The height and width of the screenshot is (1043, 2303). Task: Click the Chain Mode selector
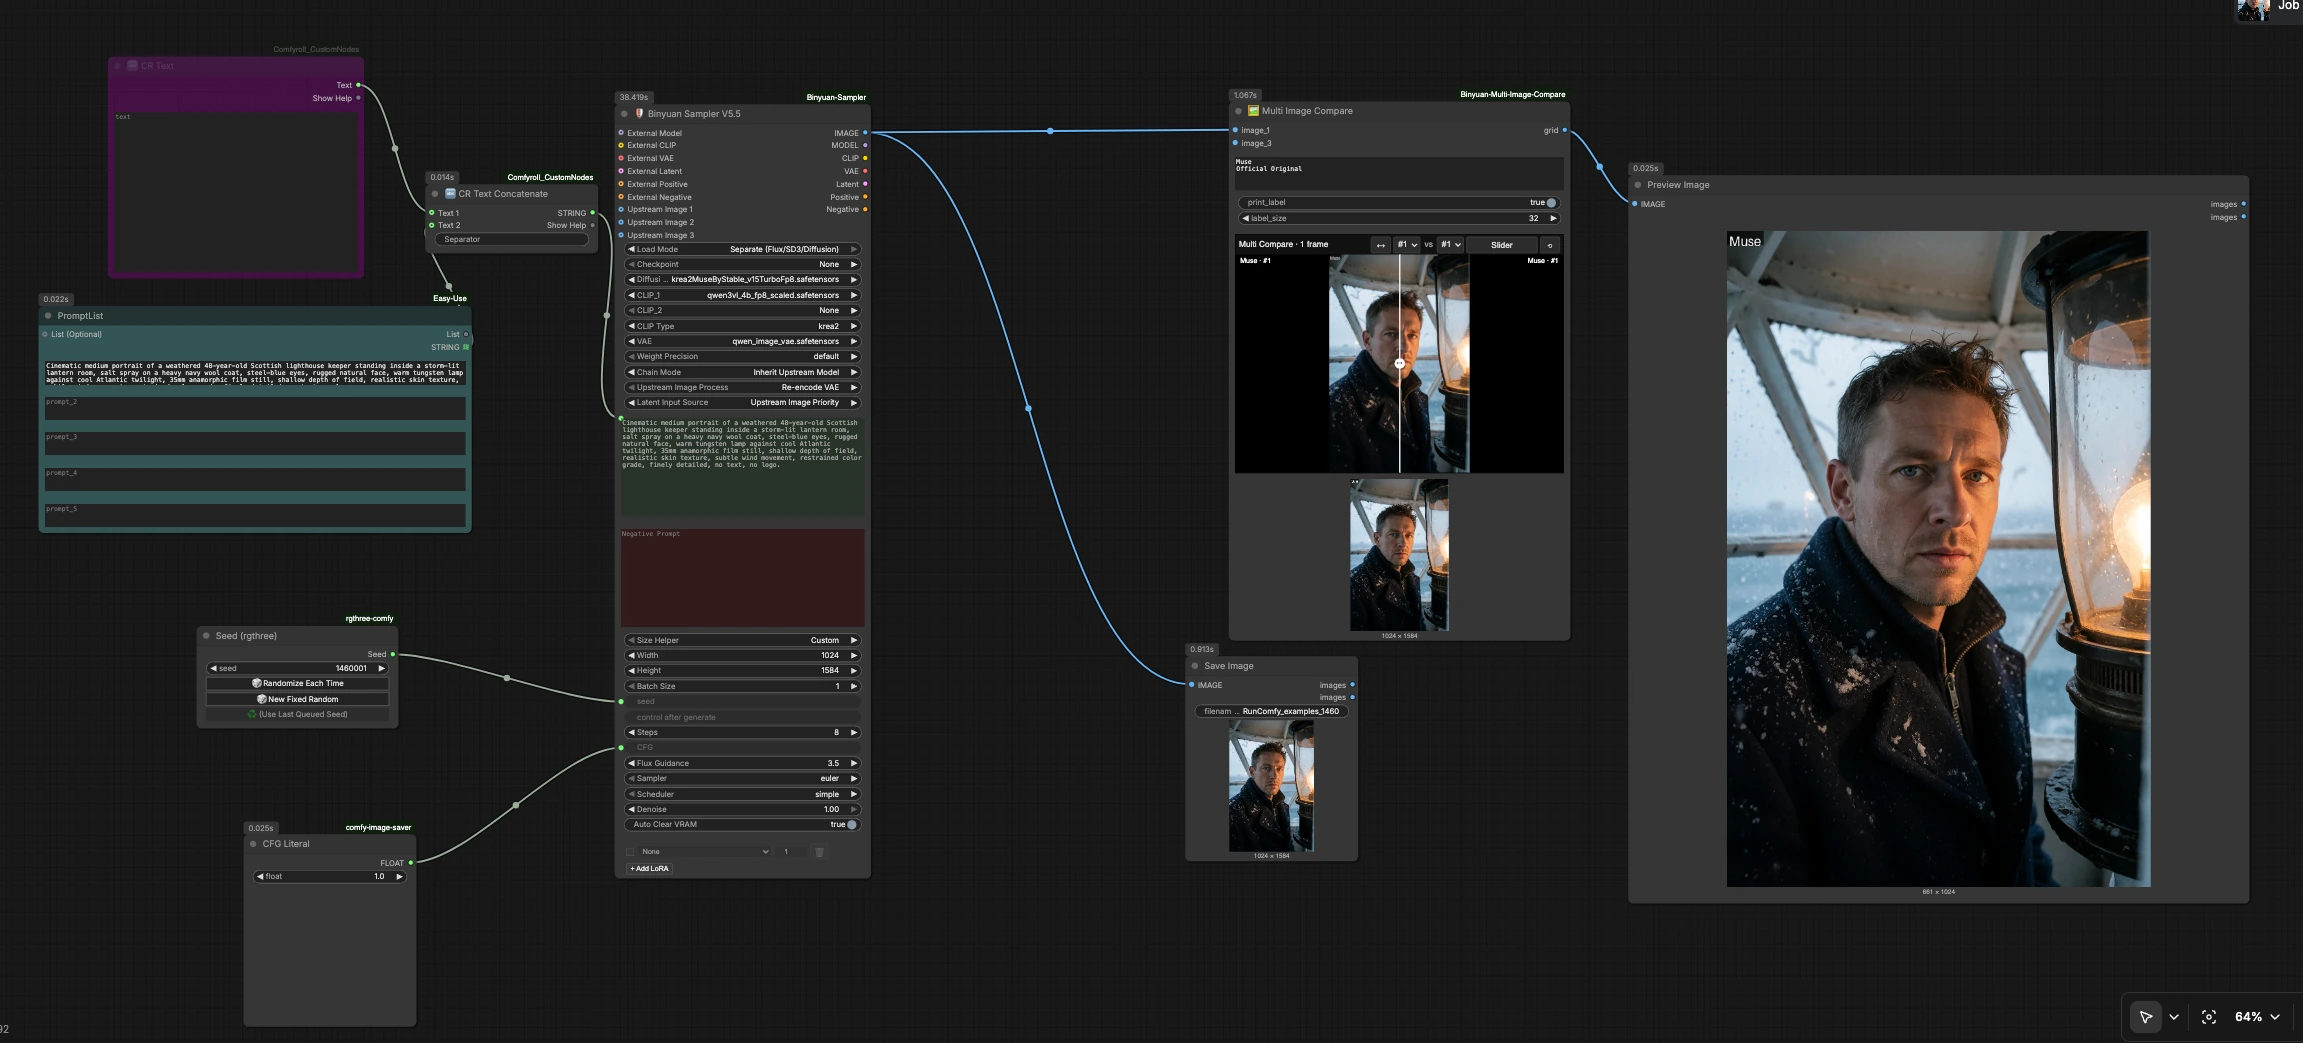coord(742,372)
